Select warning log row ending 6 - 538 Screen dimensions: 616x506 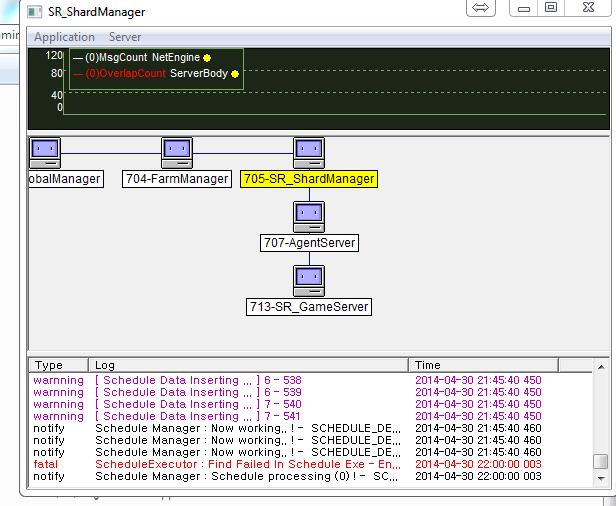[310, 380]
